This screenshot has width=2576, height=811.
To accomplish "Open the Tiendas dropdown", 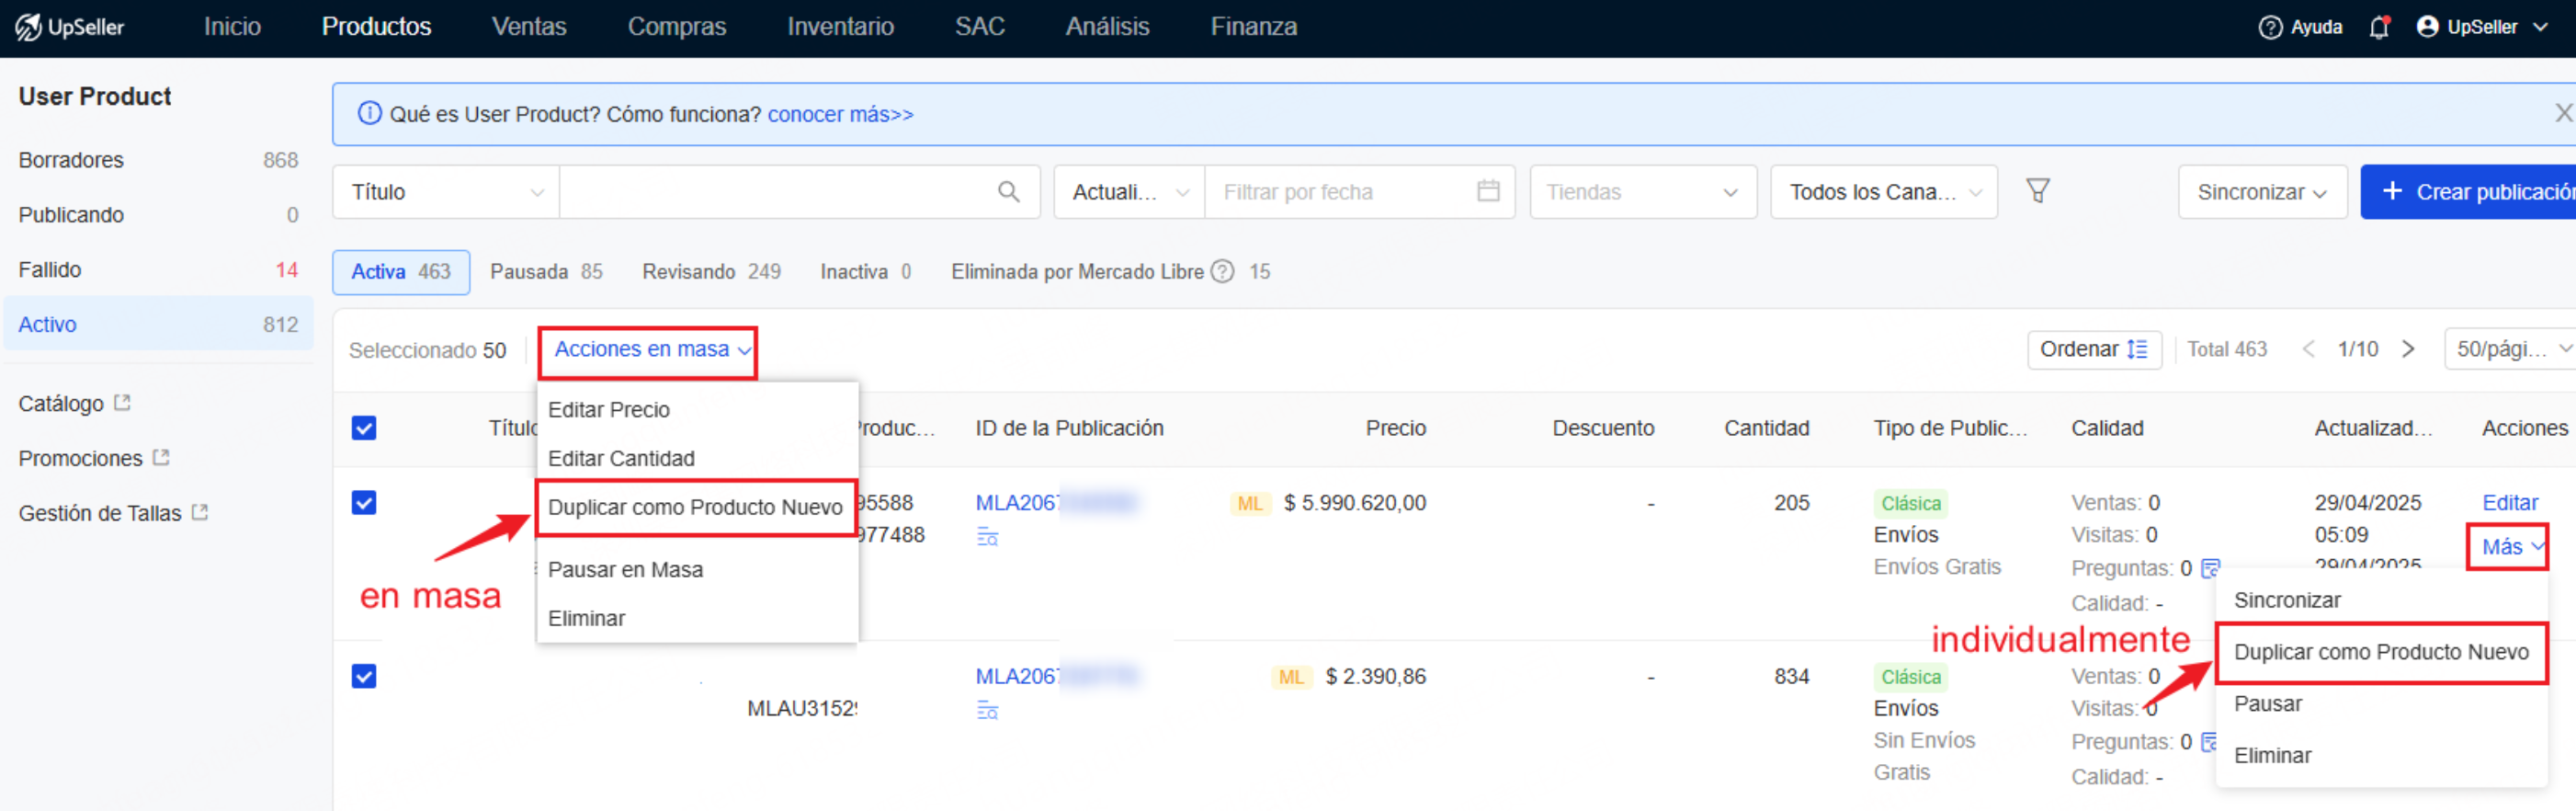I will [x=1642, y=192].
